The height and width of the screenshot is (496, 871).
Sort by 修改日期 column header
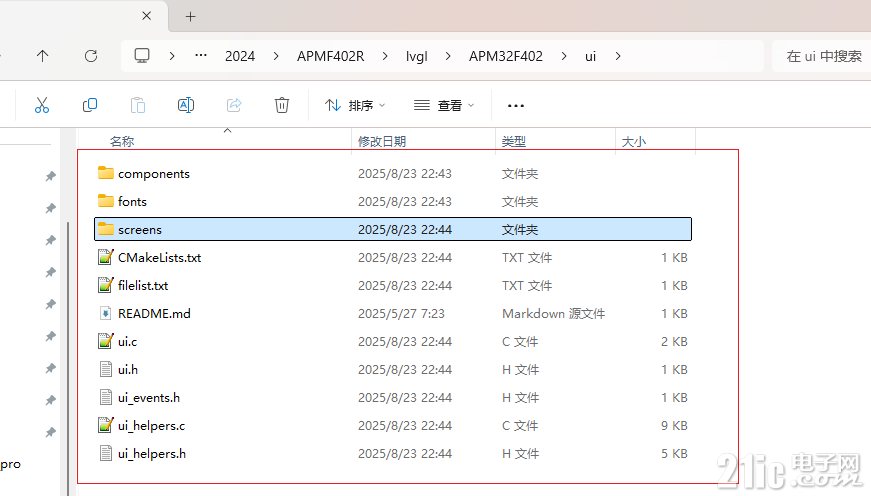pyautogui.click(x=382, y=141)
